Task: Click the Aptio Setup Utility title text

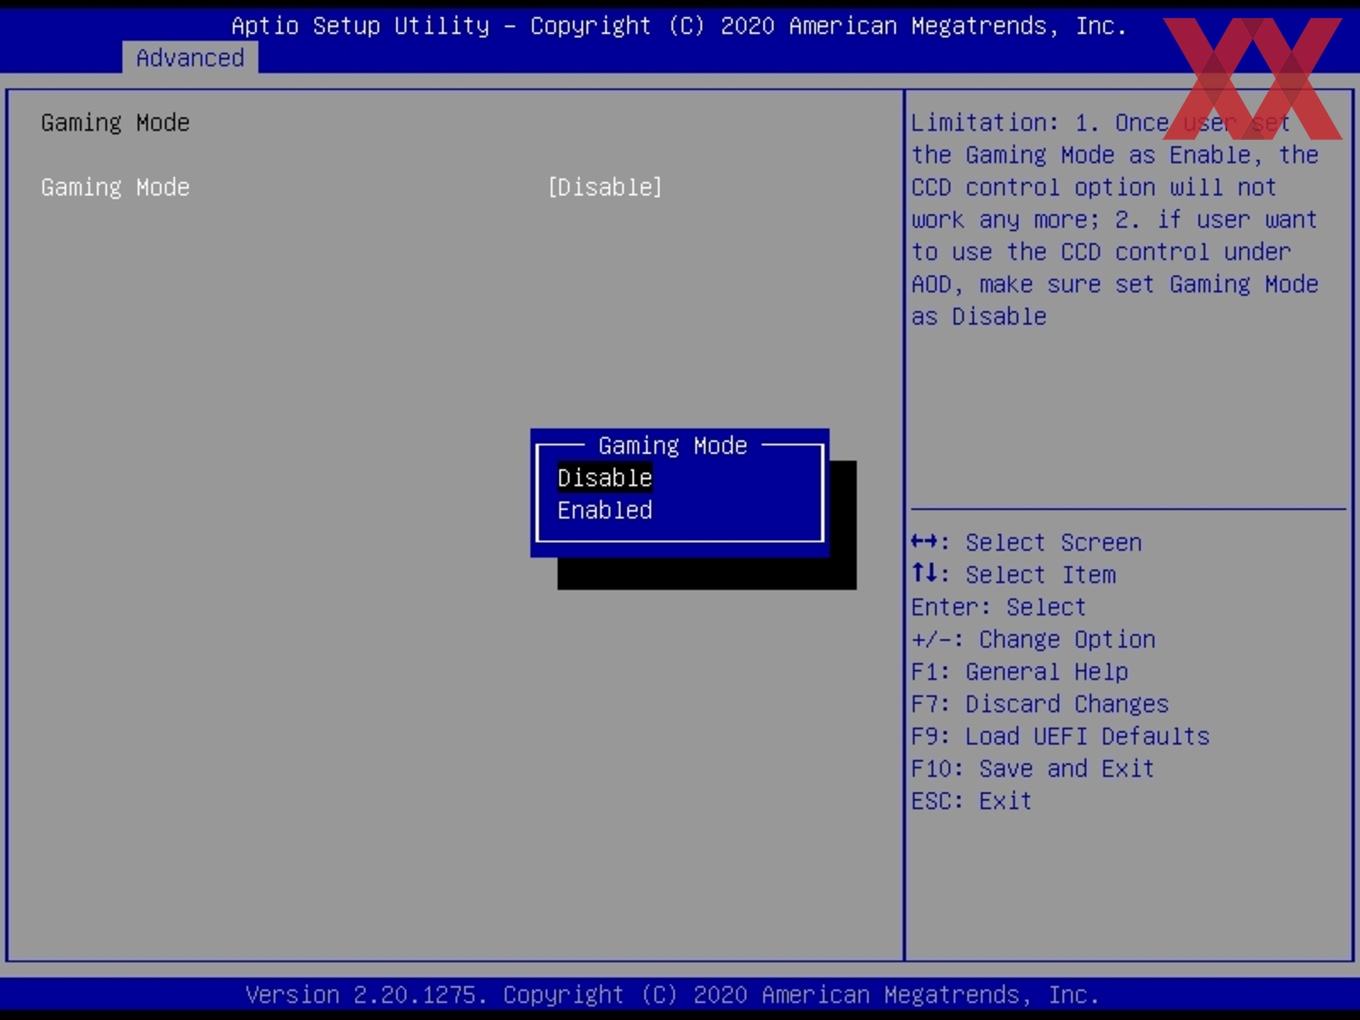Action: pyautogui.click(x=679, y=26)
